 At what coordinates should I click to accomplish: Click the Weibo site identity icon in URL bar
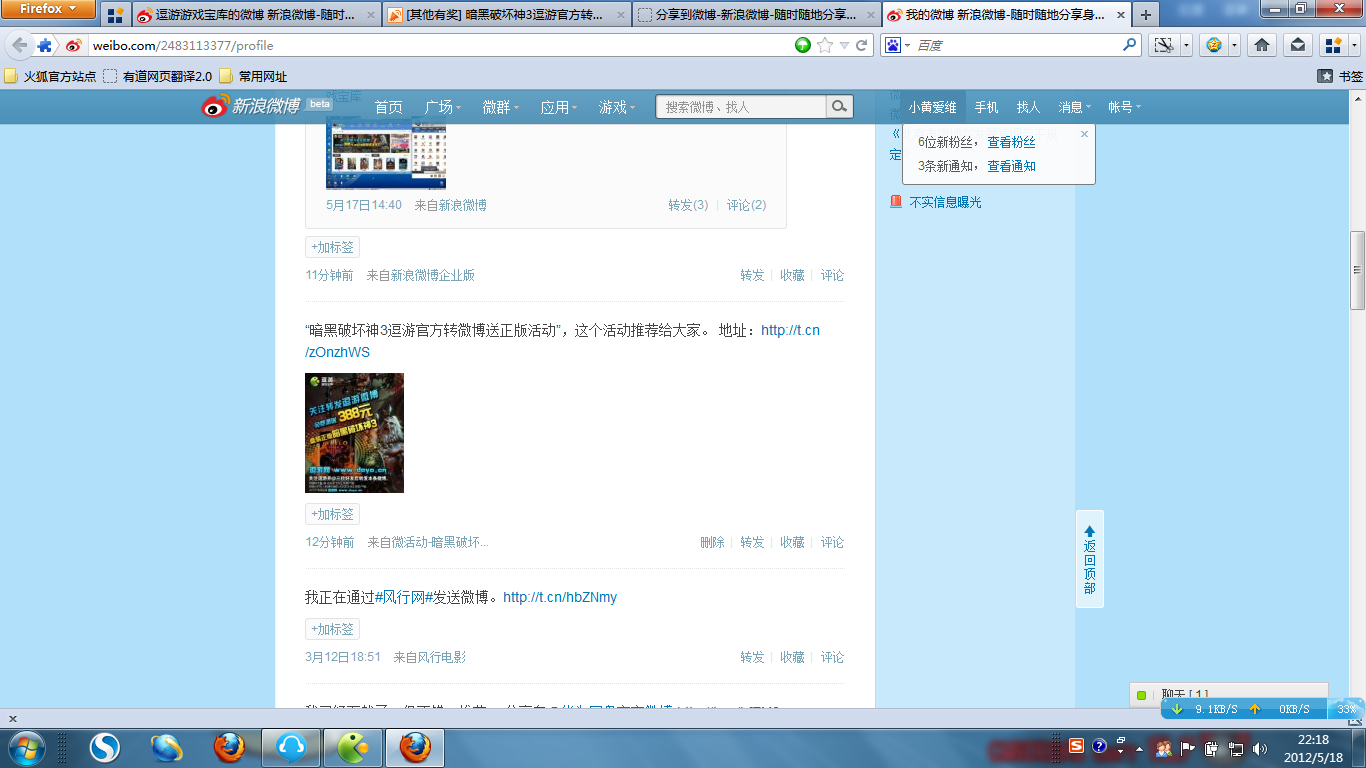74,45
